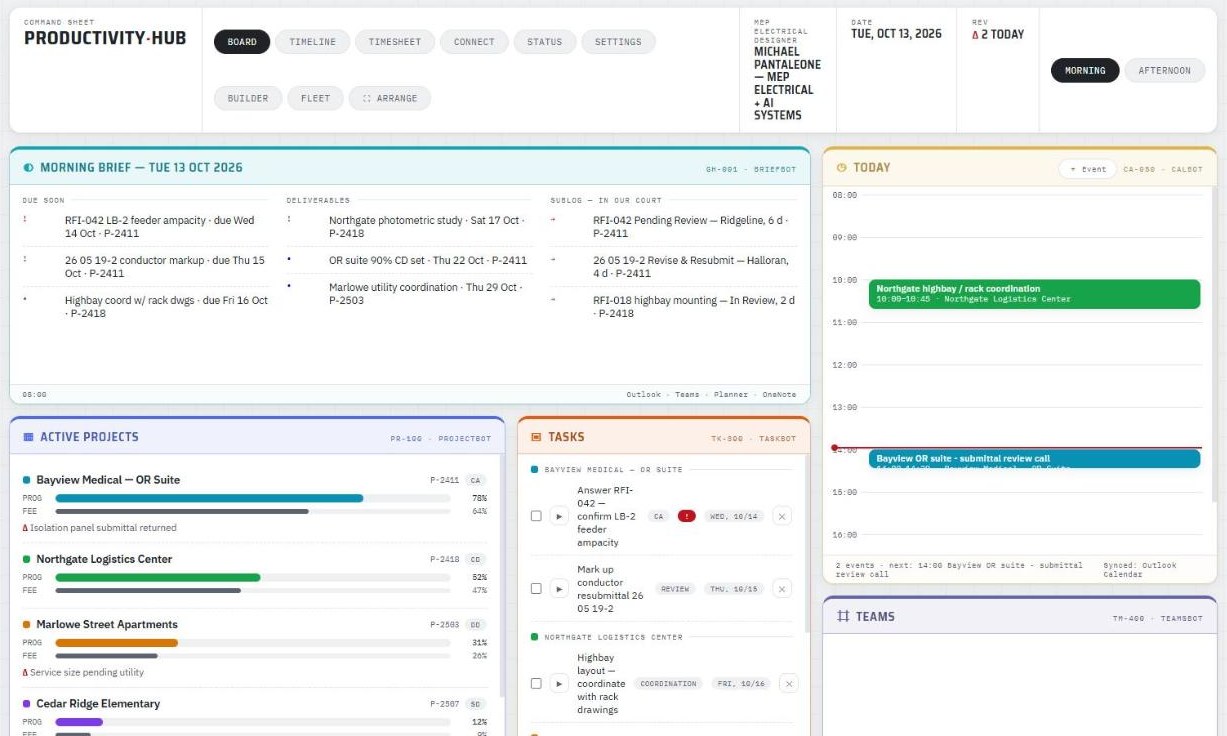Click the Cedar Ridge purple project dot
Image resolution: width=1227 pixels, height=736 pixels.
coord(27,704)
